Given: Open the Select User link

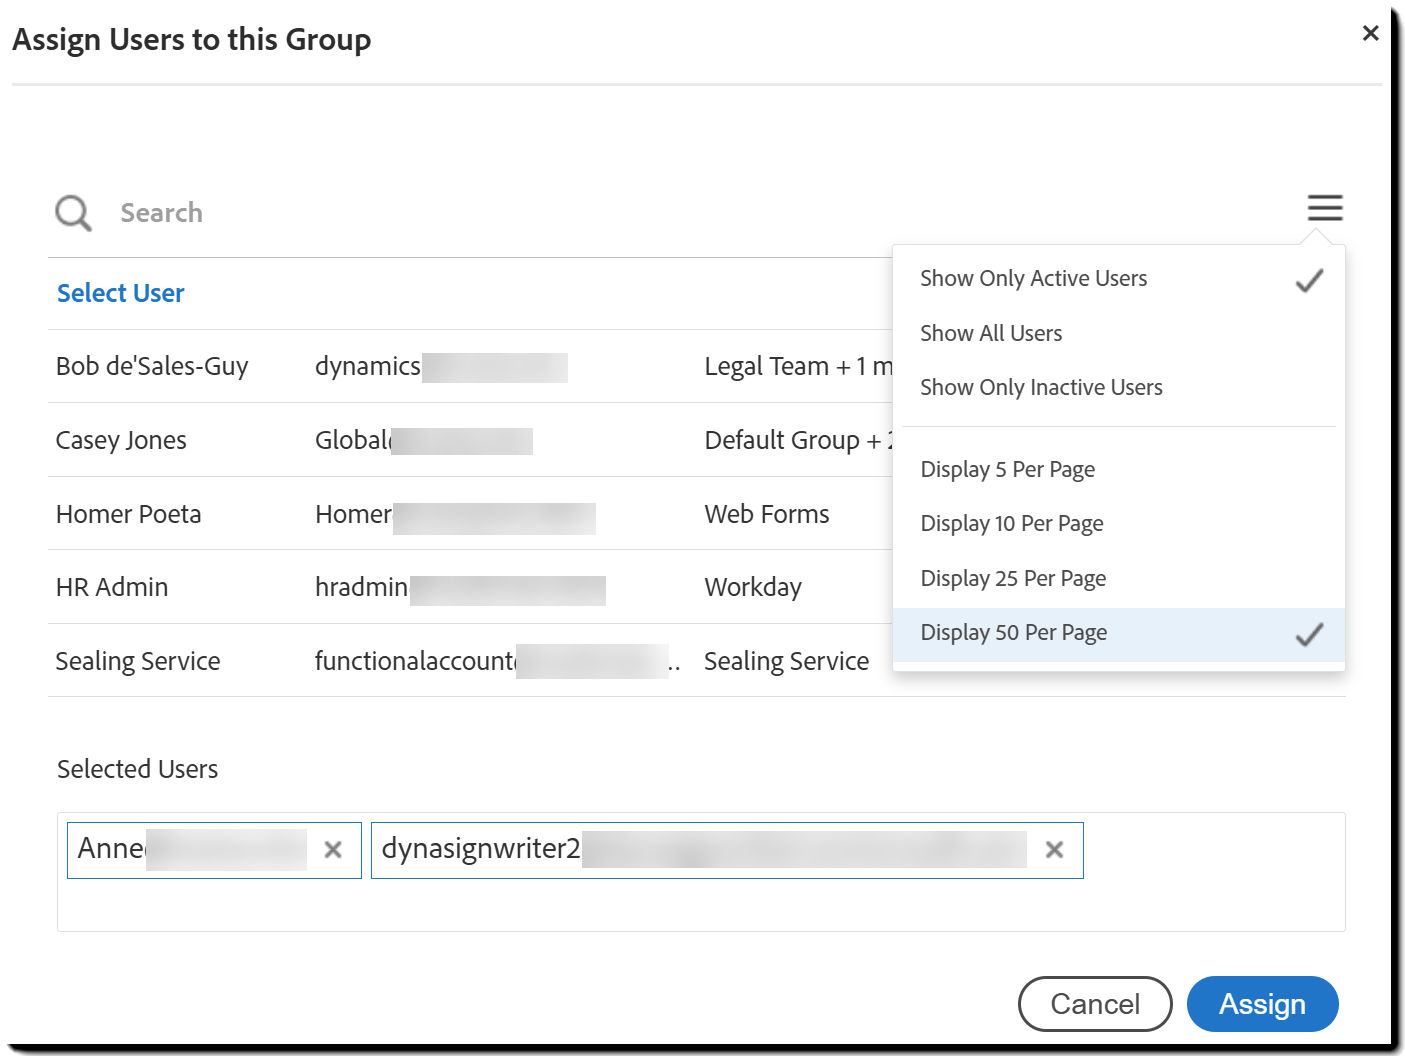Looking at the screenshot, I should 120,292.
